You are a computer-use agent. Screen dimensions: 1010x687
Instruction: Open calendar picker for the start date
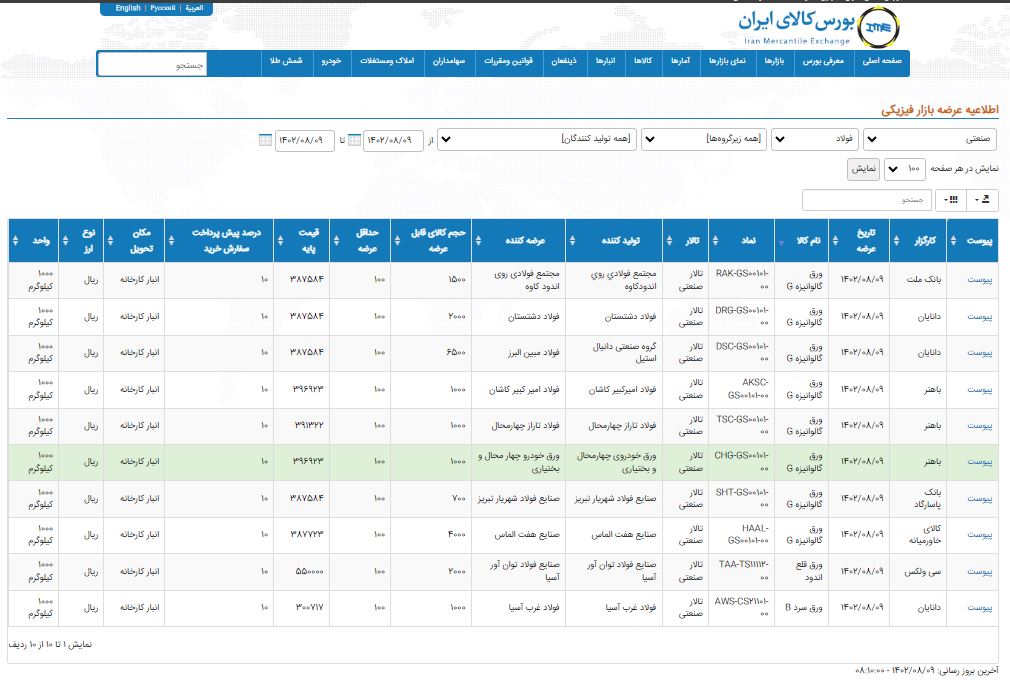coord(354,140)
